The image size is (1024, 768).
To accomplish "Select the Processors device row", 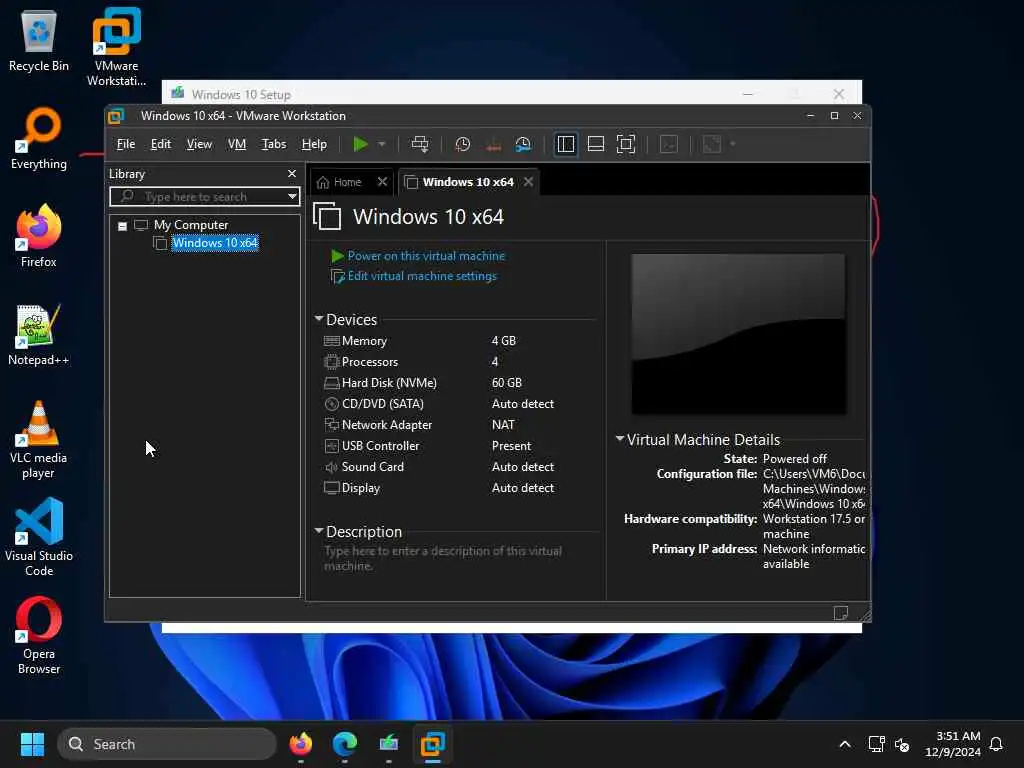I will pyautogui.click(x=439, y=362).
